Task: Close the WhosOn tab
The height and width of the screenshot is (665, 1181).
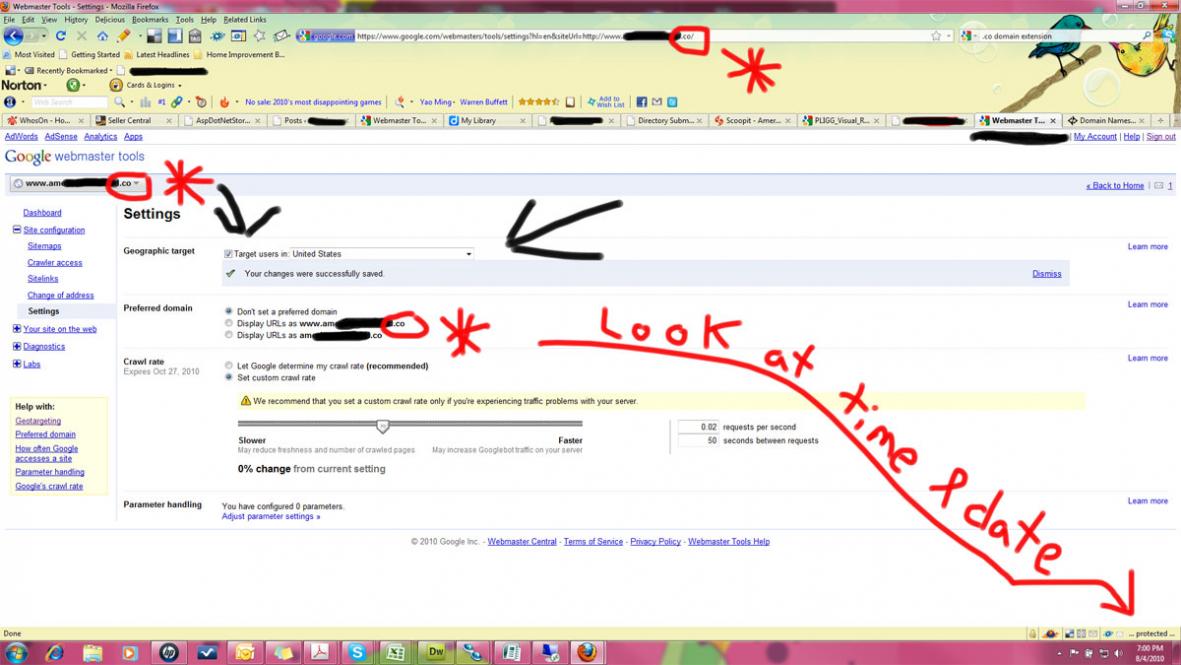Action: [x=81, y=120]
